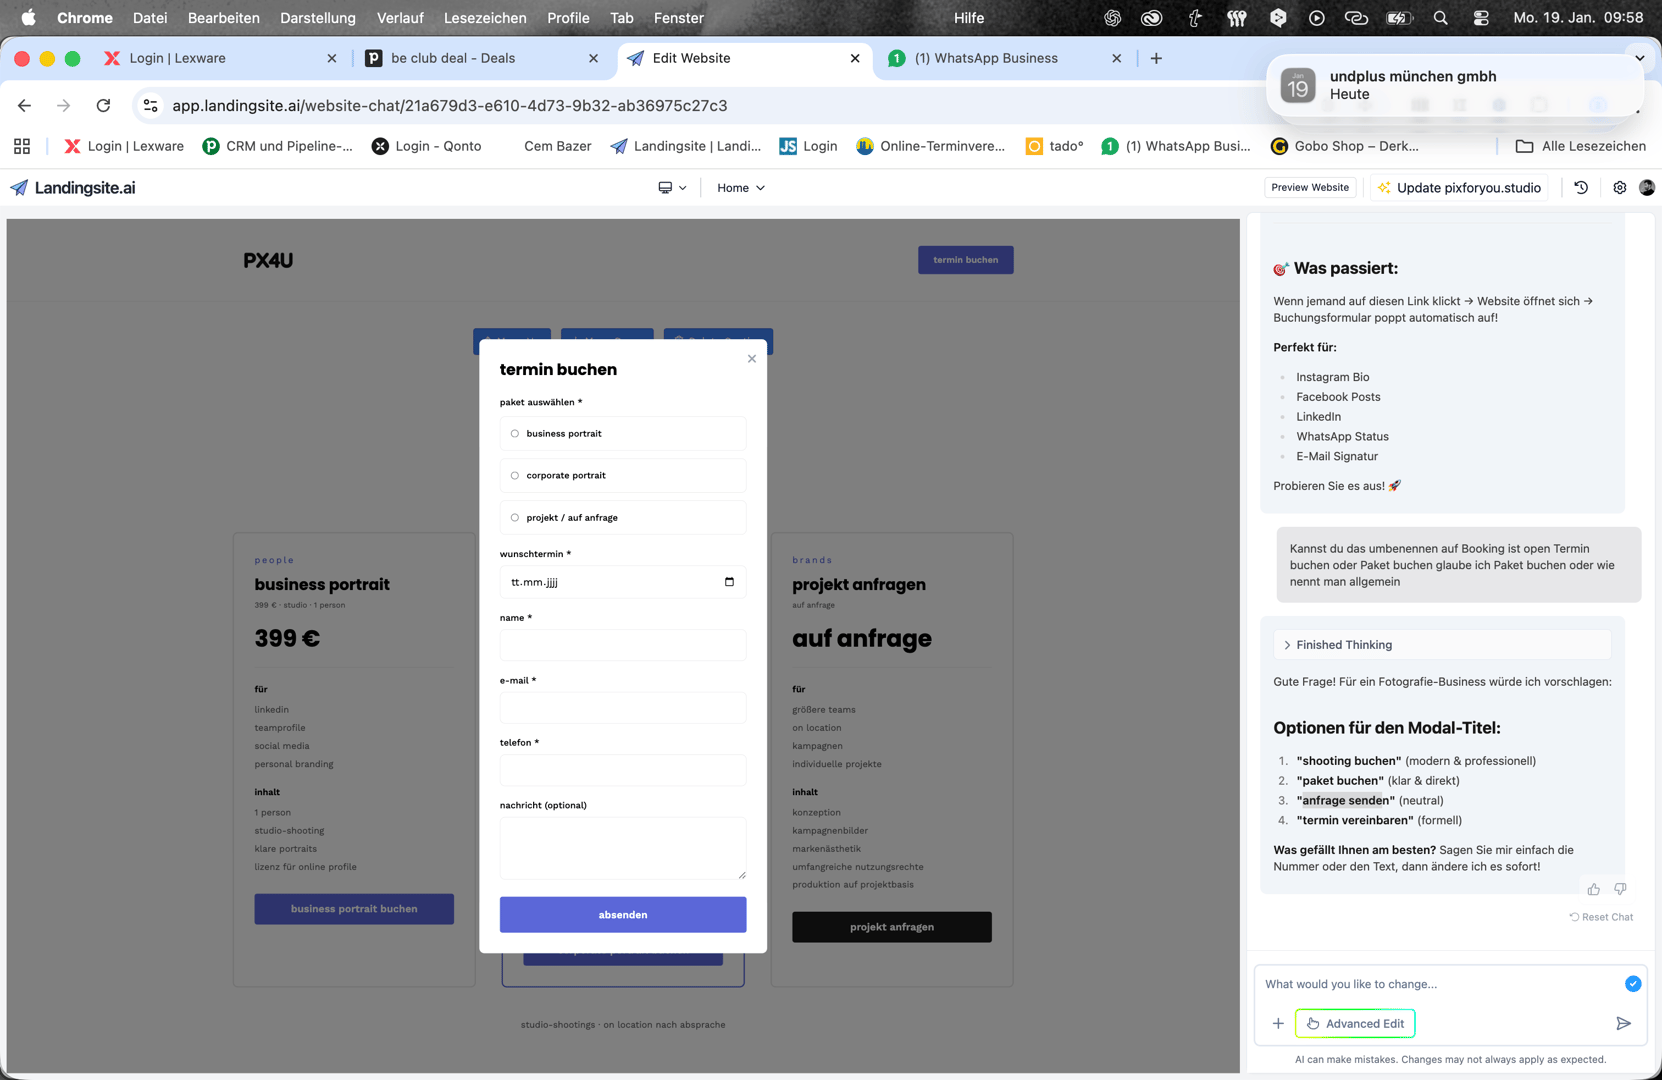This screenshot has height=1080, width=1662.
Task: Click the send arrow in the chat box
Action: pyautogui.click(x=1623, y=1023)
